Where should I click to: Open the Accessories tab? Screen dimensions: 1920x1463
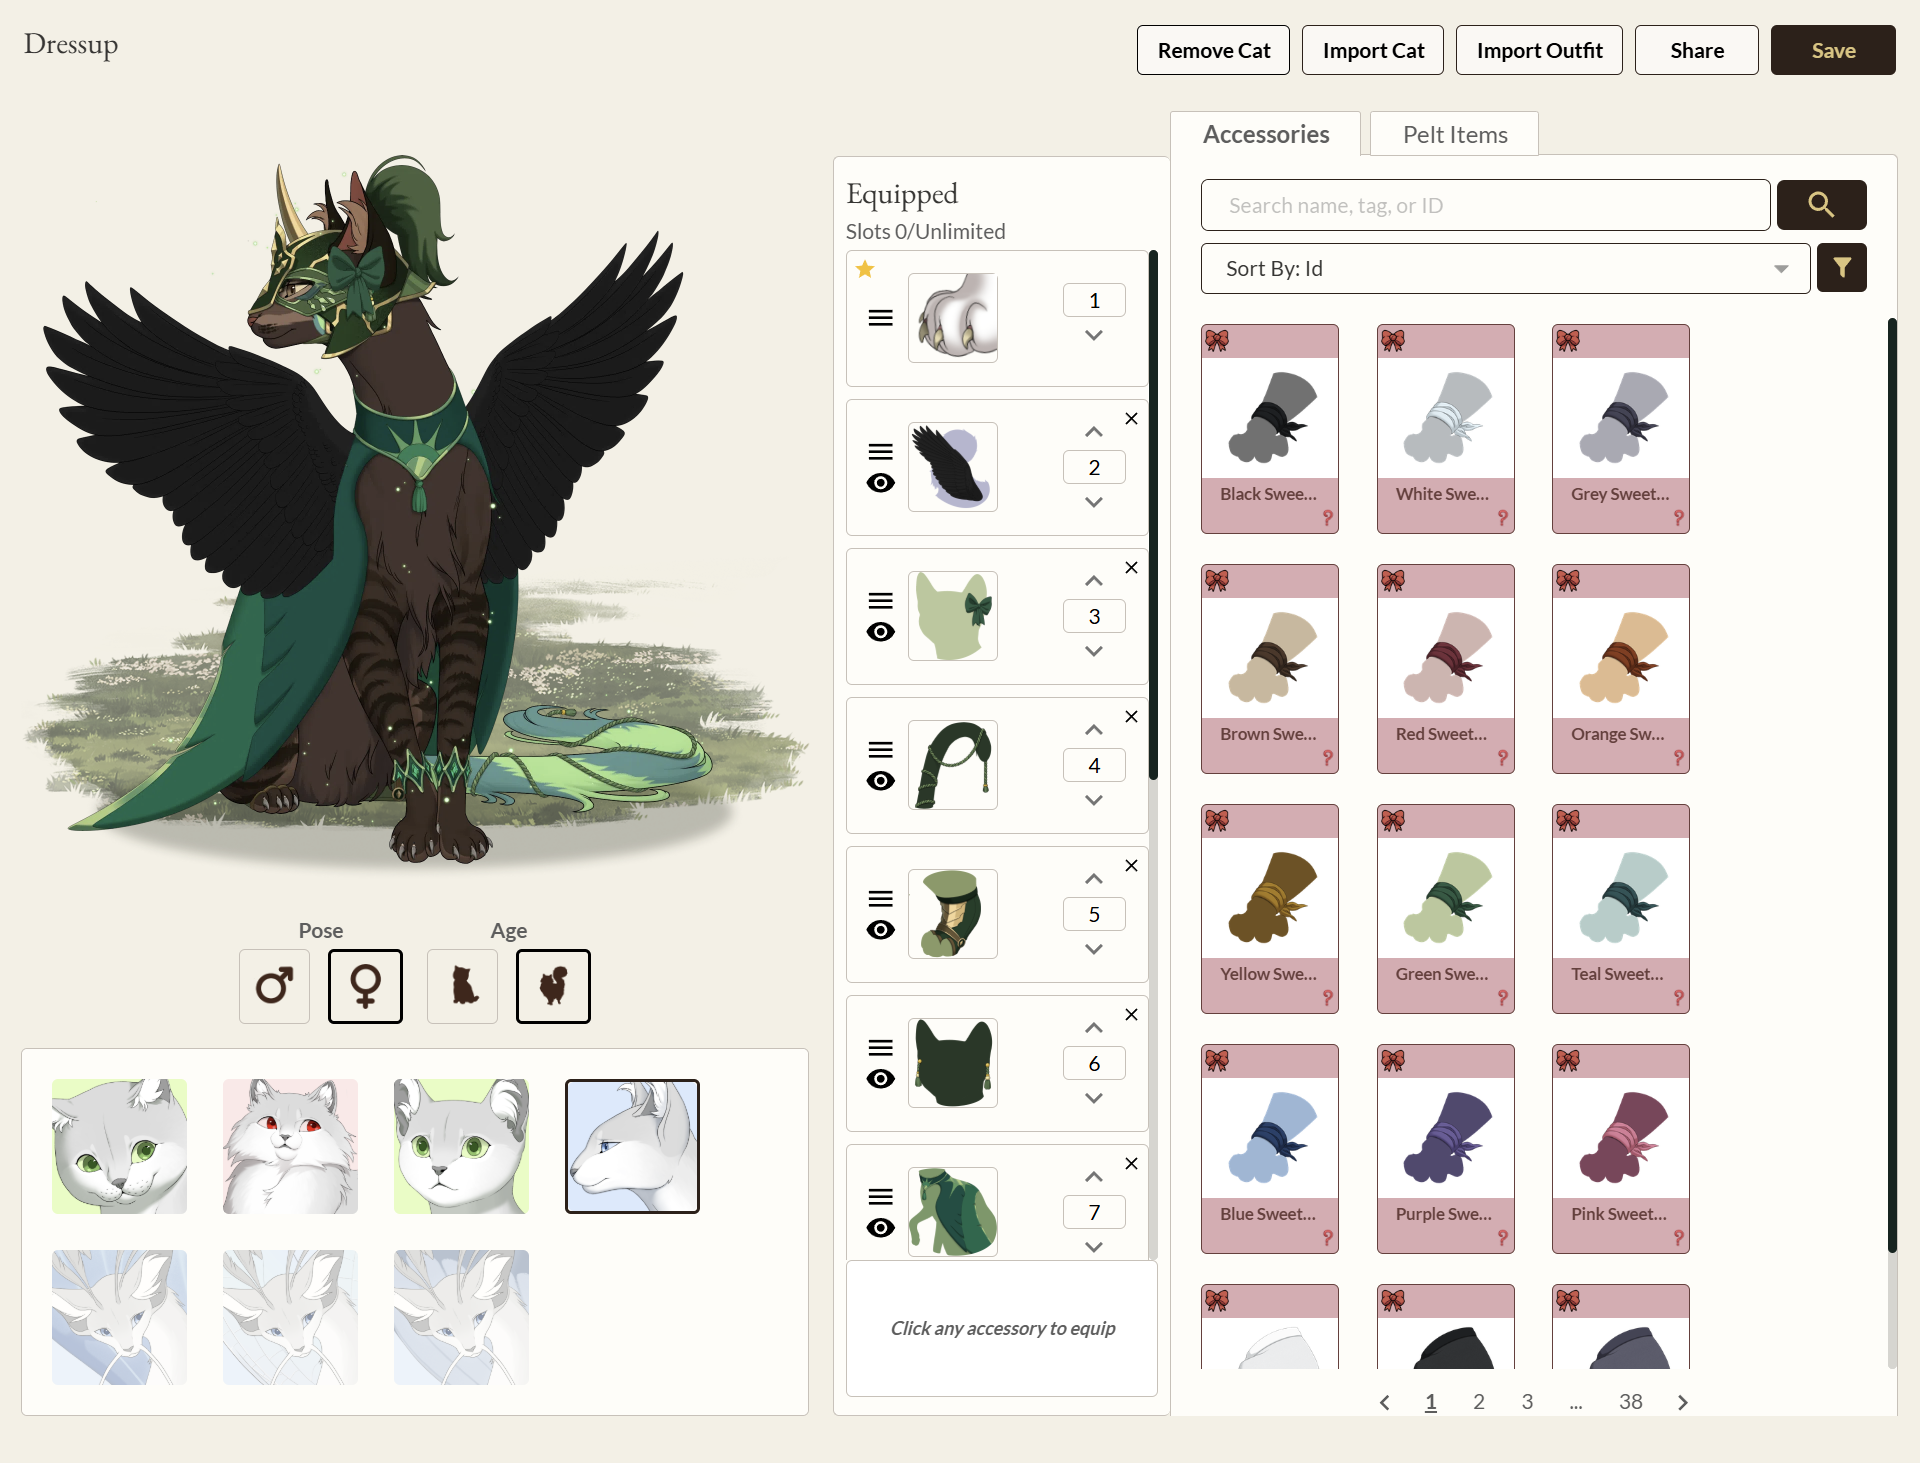[x=1265, y=134]
